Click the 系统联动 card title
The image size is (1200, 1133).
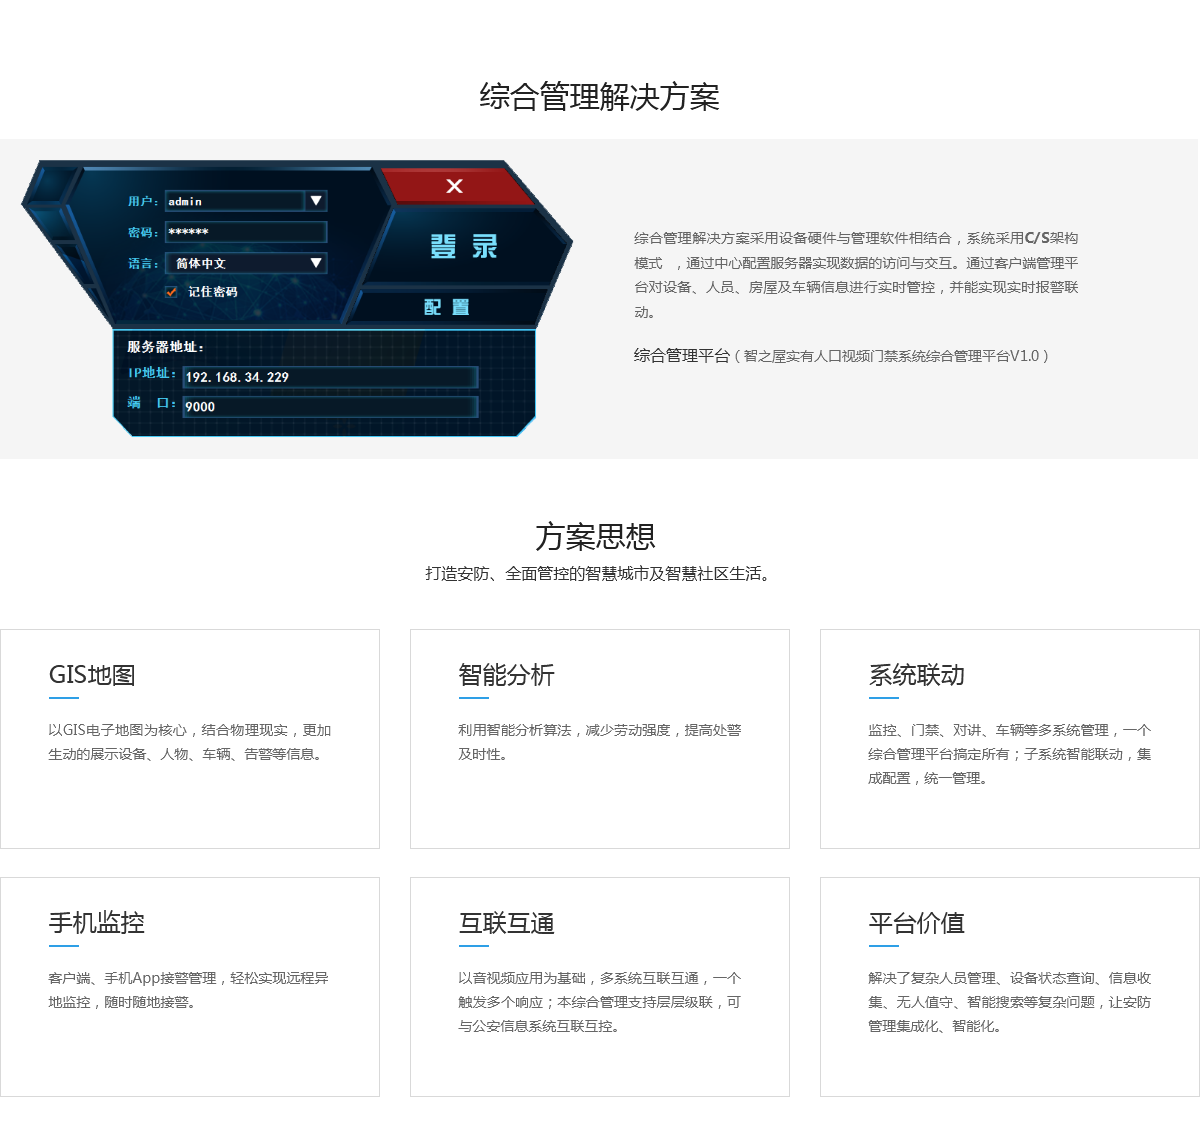tap(916, 675)
